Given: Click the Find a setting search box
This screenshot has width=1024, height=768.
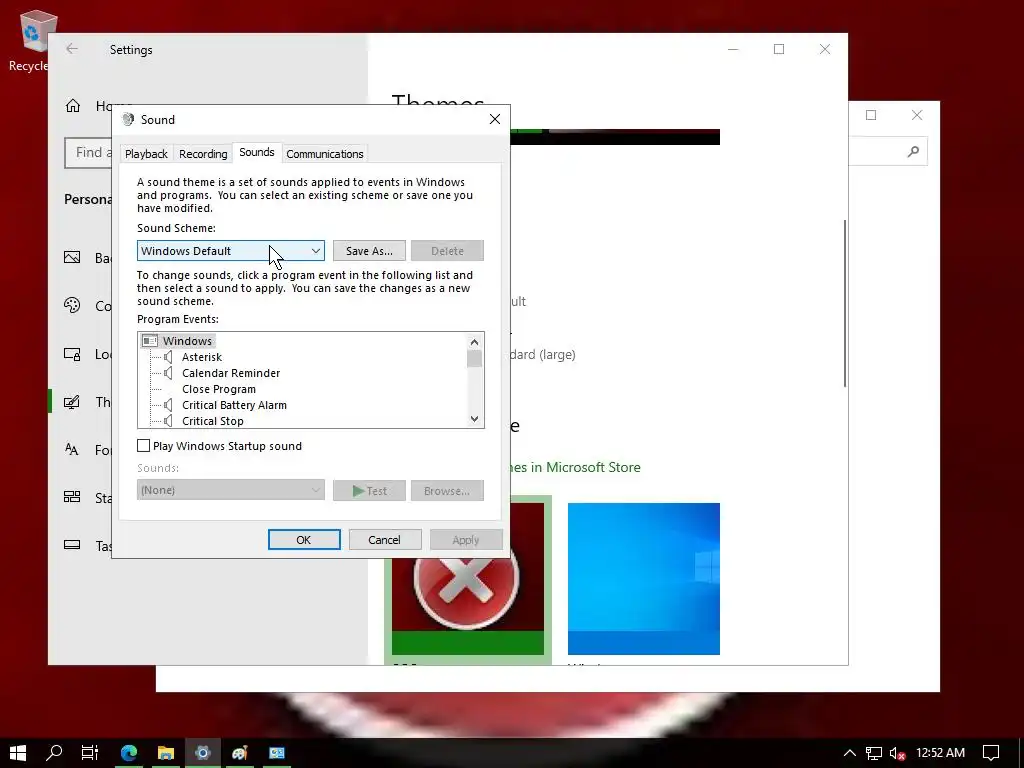Looking at the screenshot, I should pos(88,153).
